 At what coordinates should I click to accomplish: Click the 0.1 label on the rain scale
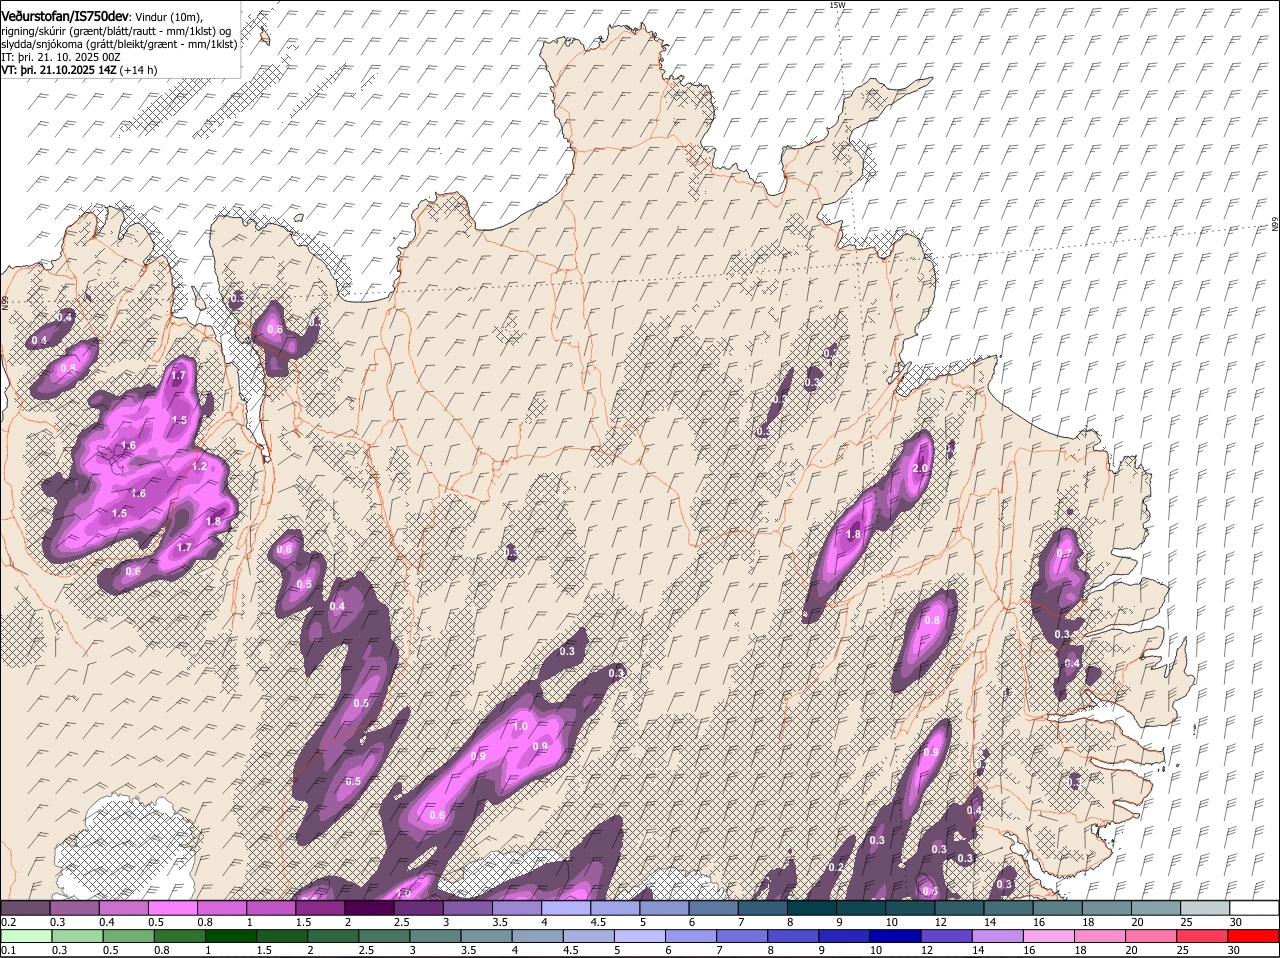click(8, 950)
